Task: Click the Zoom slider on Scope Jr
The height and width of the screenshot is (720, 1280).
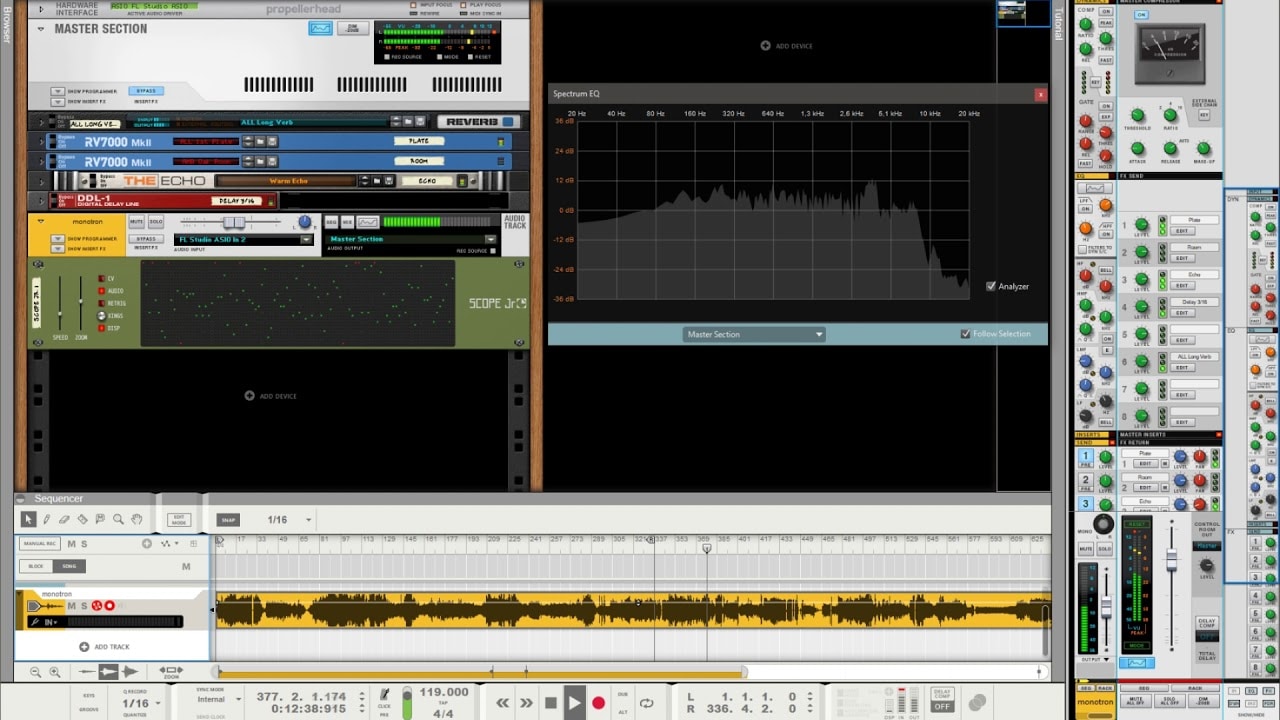Action: (x=79, y=303)
